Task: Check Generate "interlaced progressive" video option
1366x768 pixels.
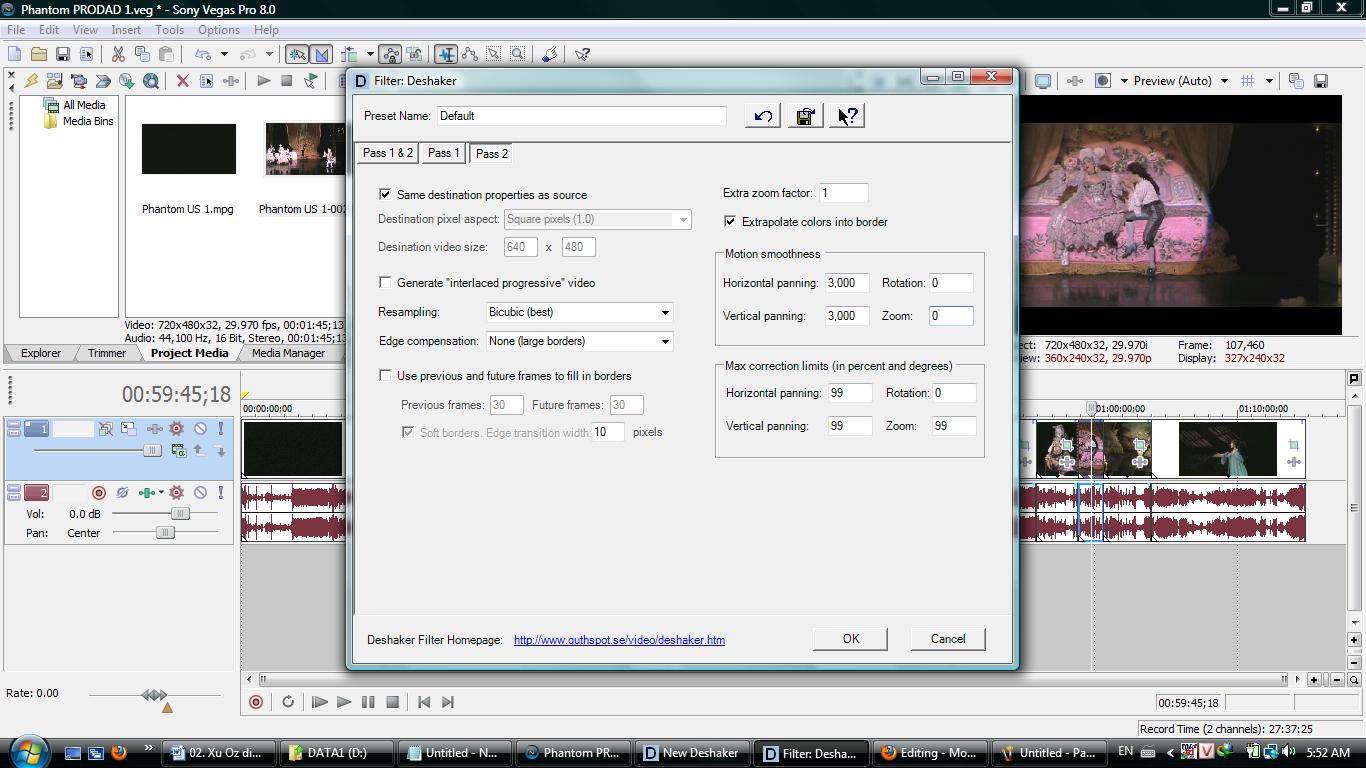Action: [x=385, y=282]
